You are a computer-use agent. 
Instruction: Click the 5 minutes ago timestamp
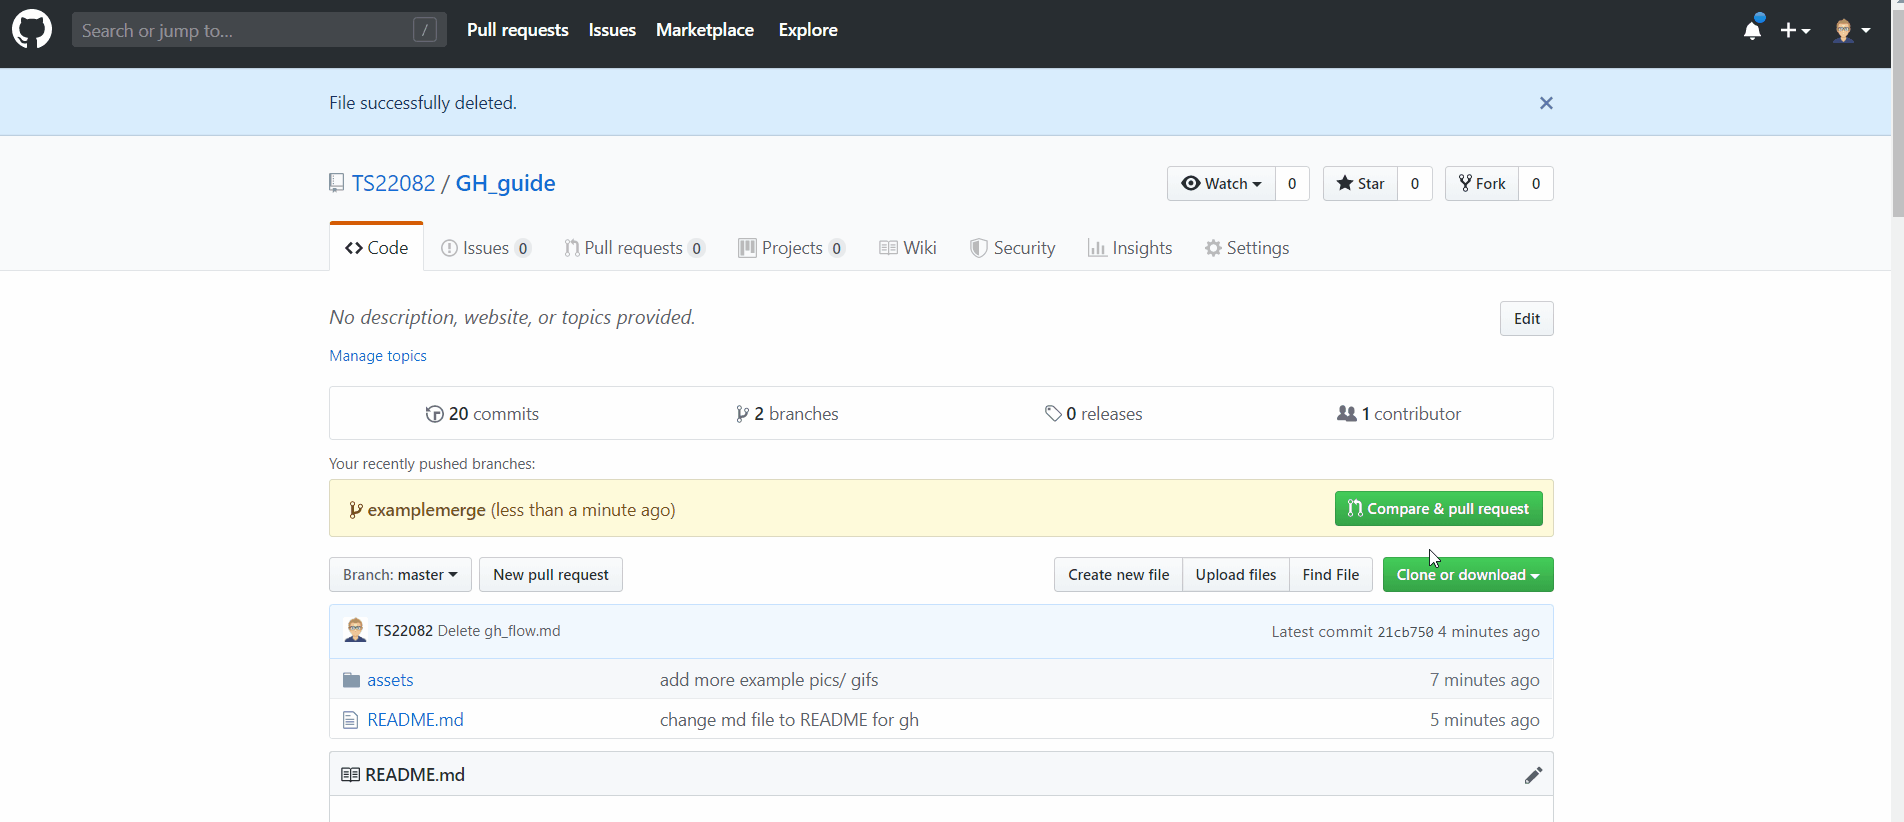coord(1484,720)
